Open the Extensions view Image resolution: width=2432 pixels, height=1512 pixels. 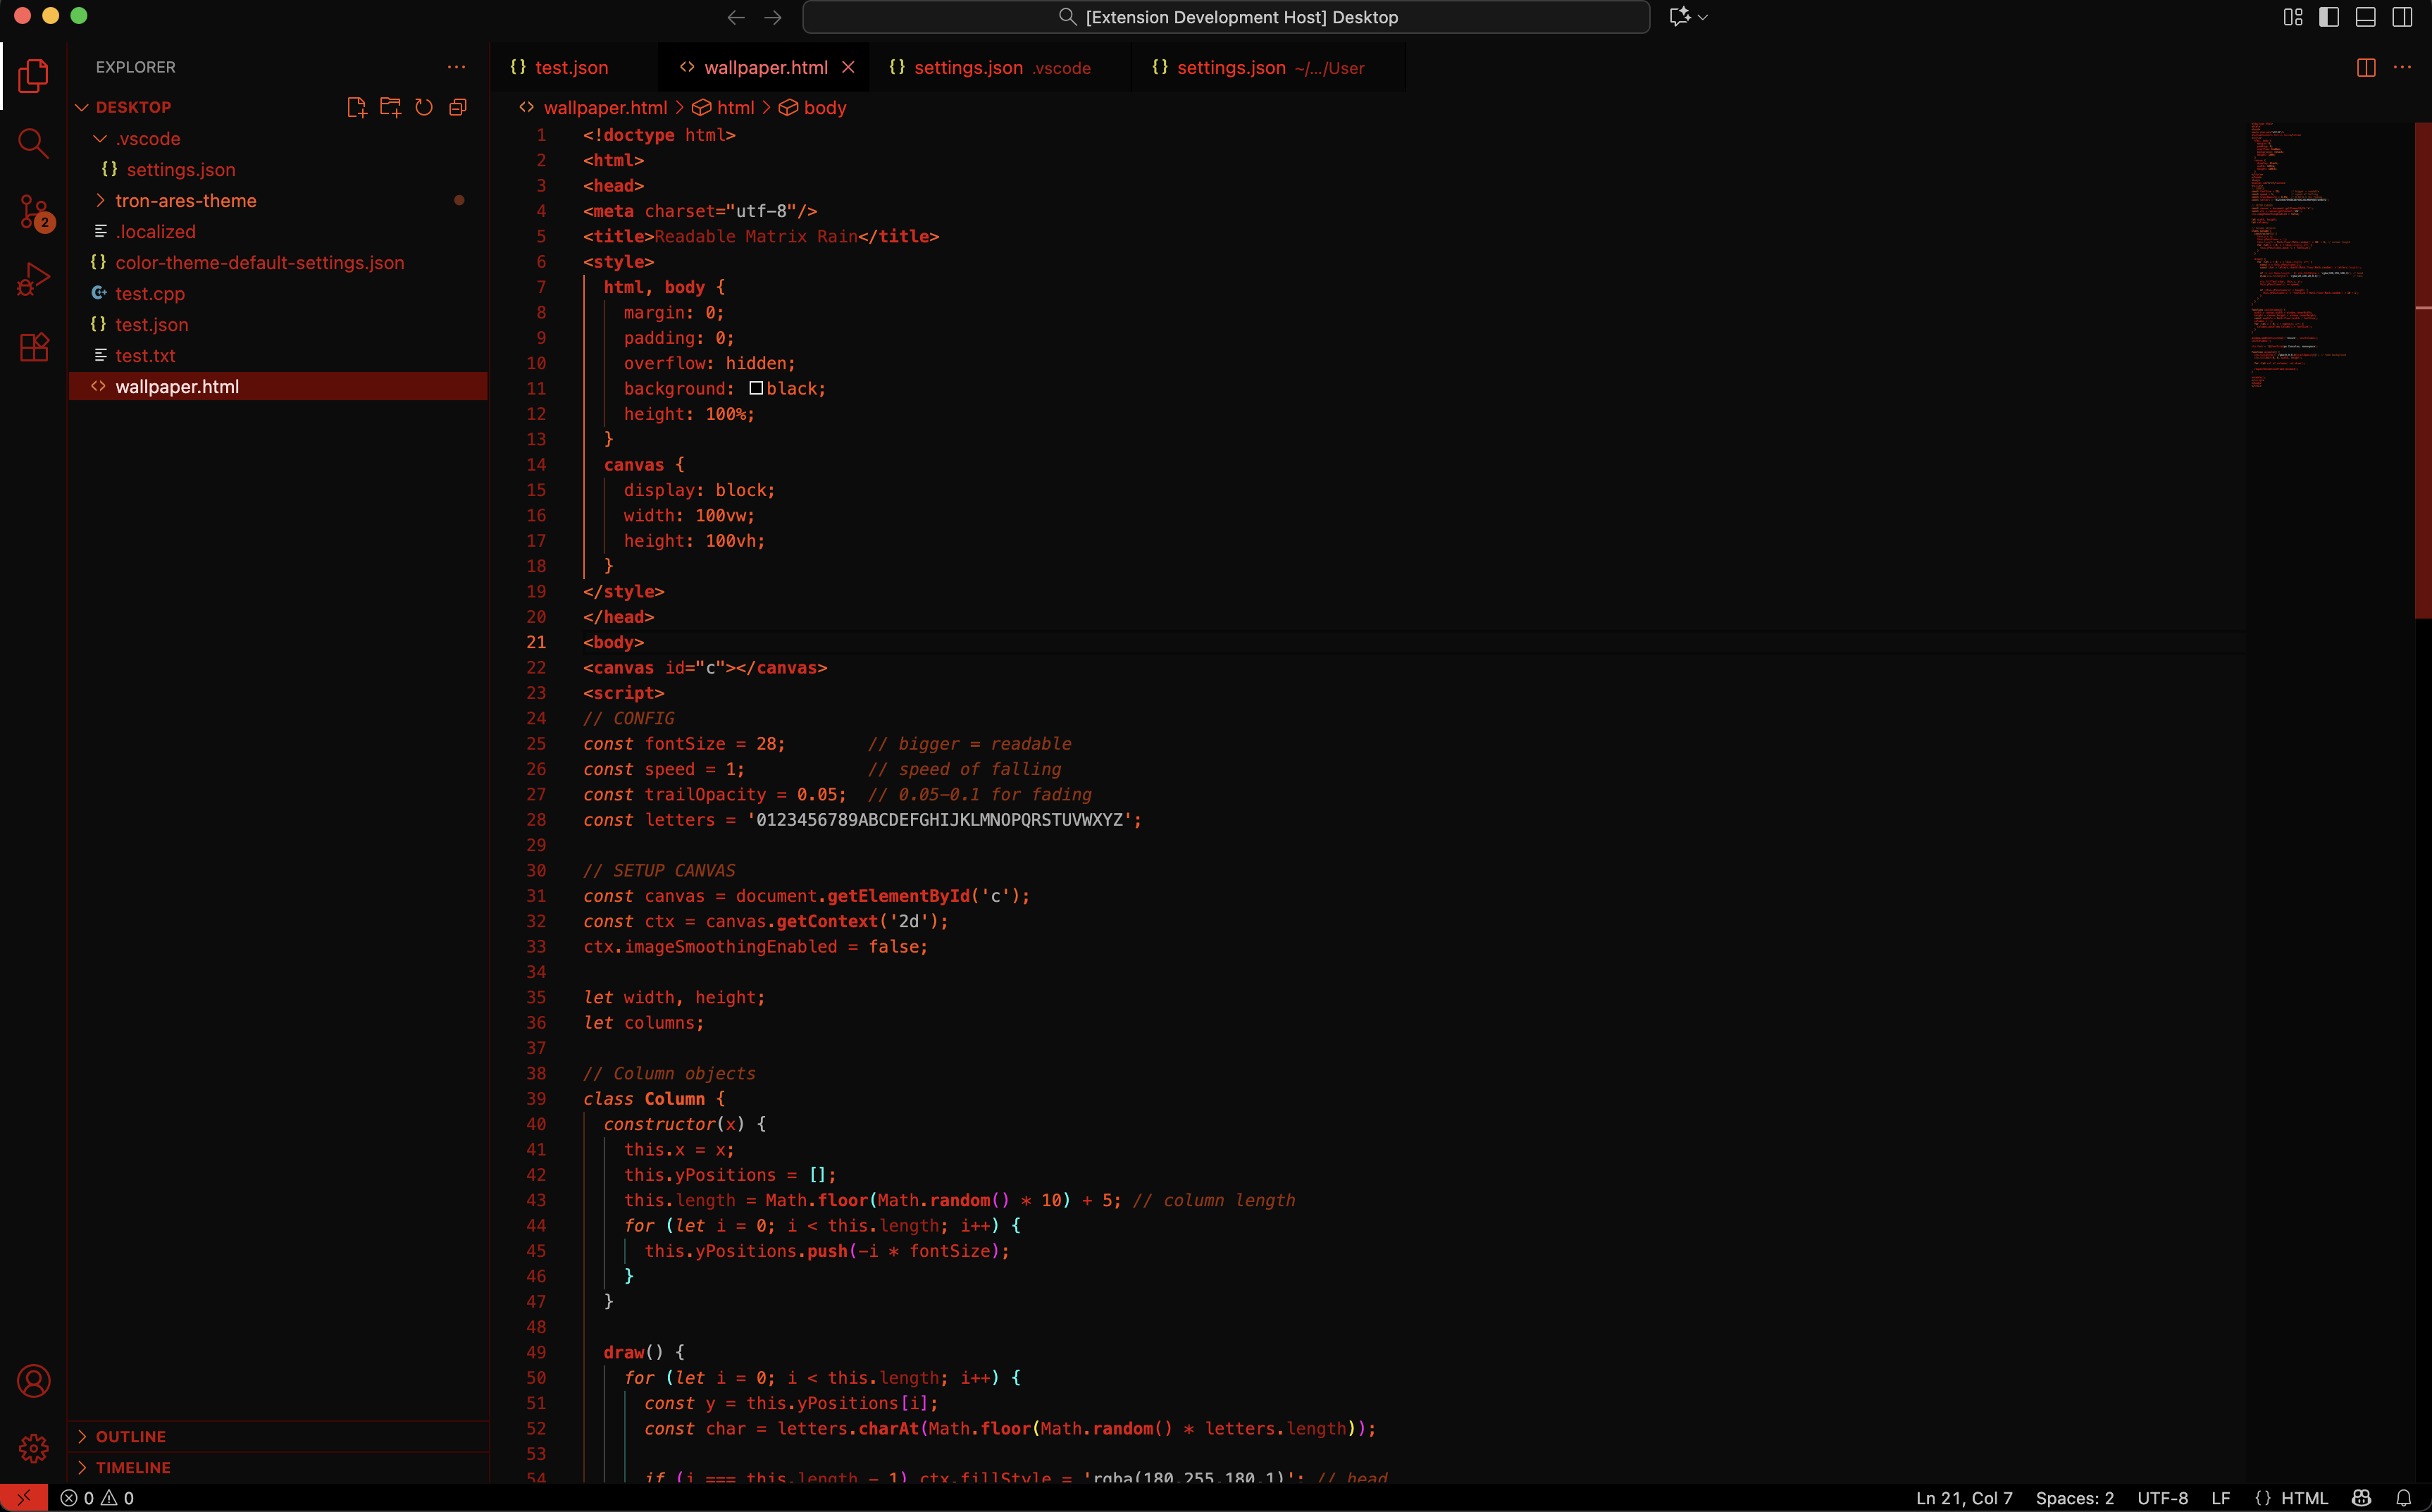click(x=33, y=347)
